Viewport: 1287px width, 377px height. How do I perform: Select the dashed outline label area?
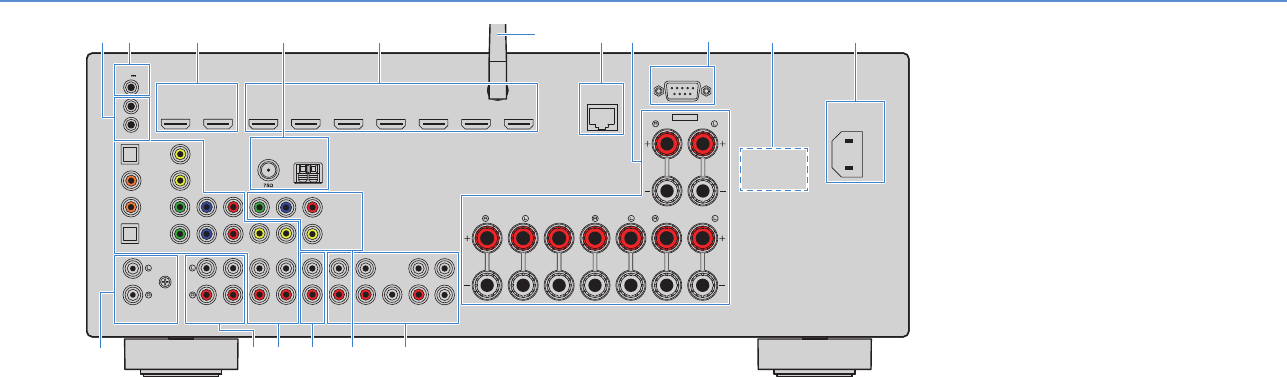coord(774,168)
